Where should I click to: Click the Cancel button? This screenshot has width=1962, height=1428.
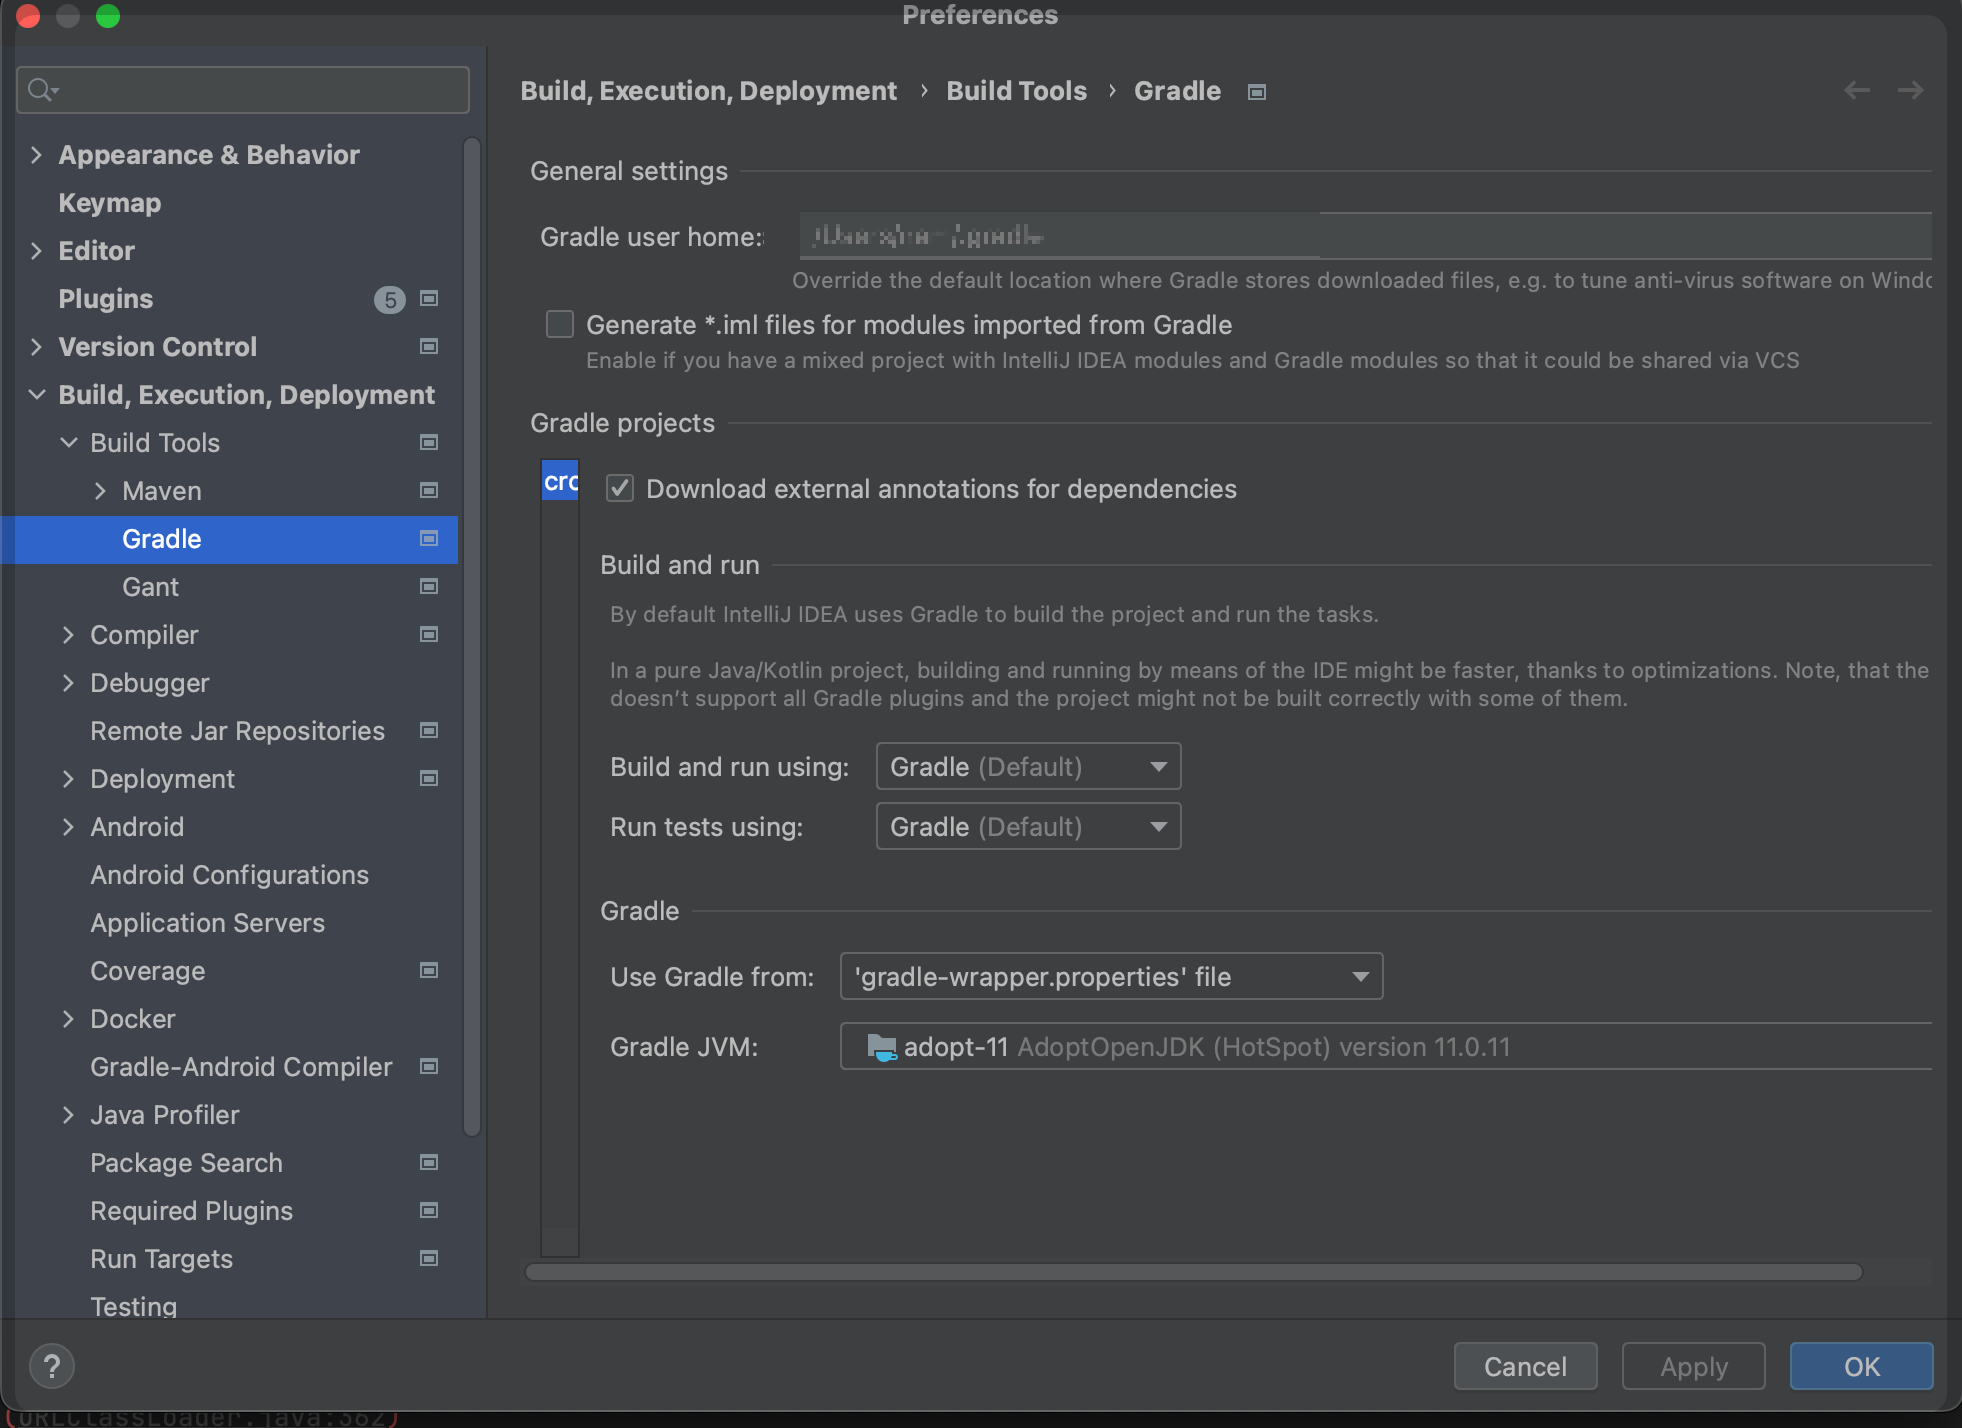pos(1524,1366)
